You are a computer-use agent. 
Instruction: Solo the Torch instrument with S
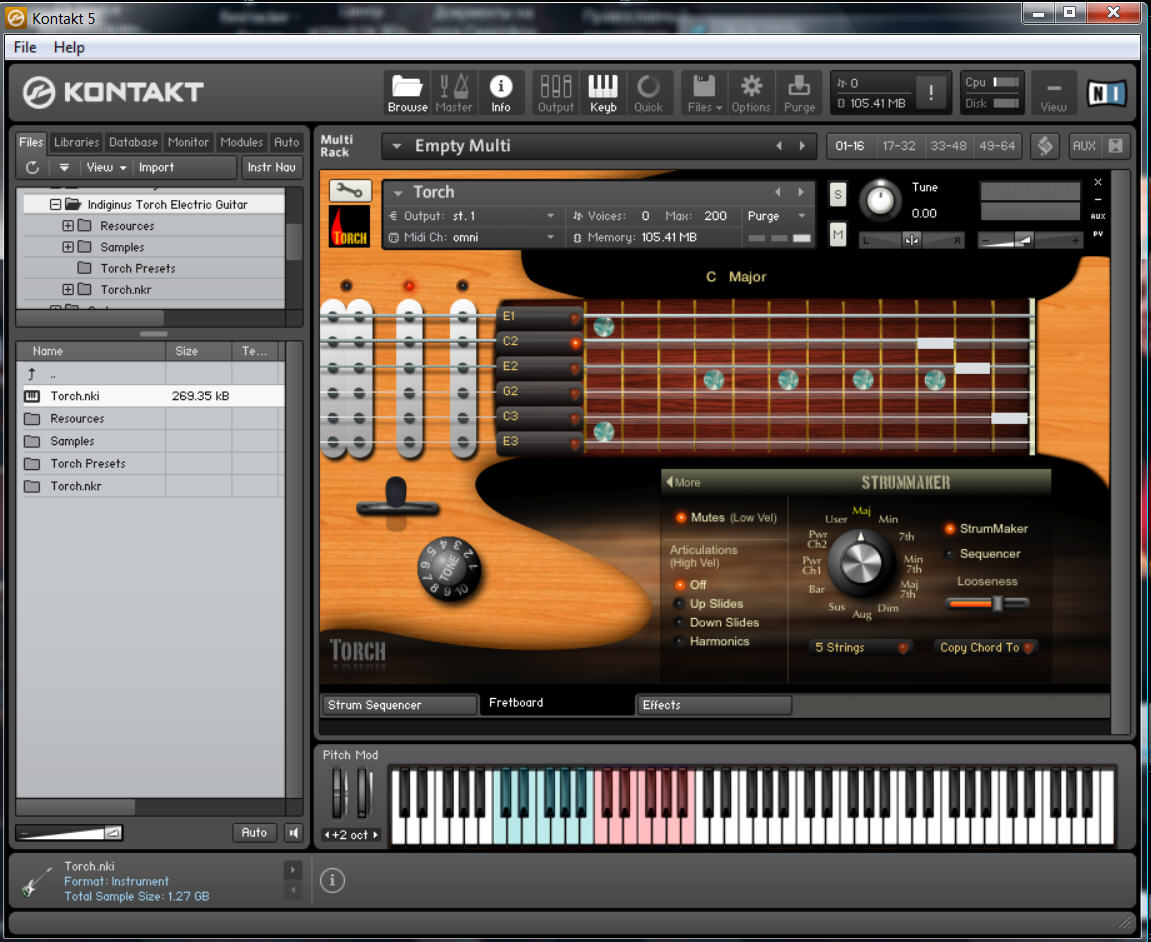(838, 195)
